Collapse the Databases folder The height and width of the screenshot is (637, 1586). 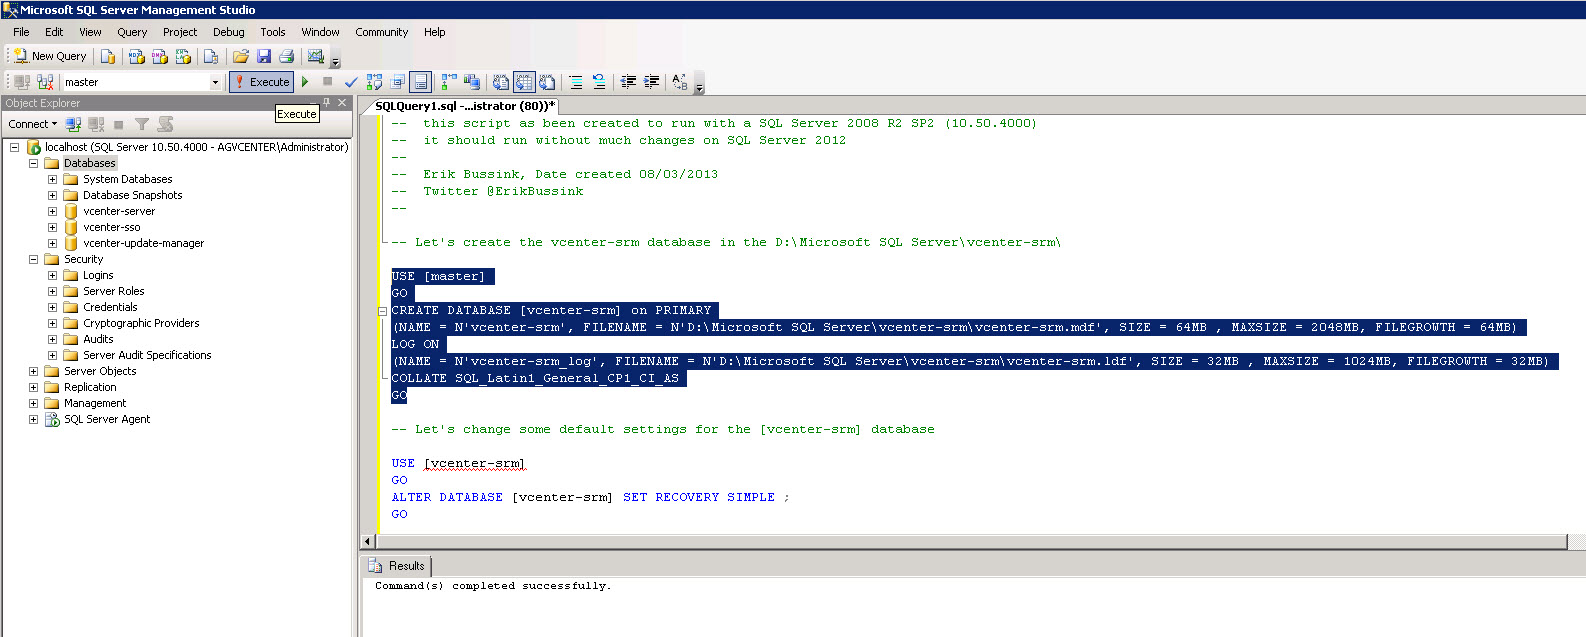coord(33,163)
